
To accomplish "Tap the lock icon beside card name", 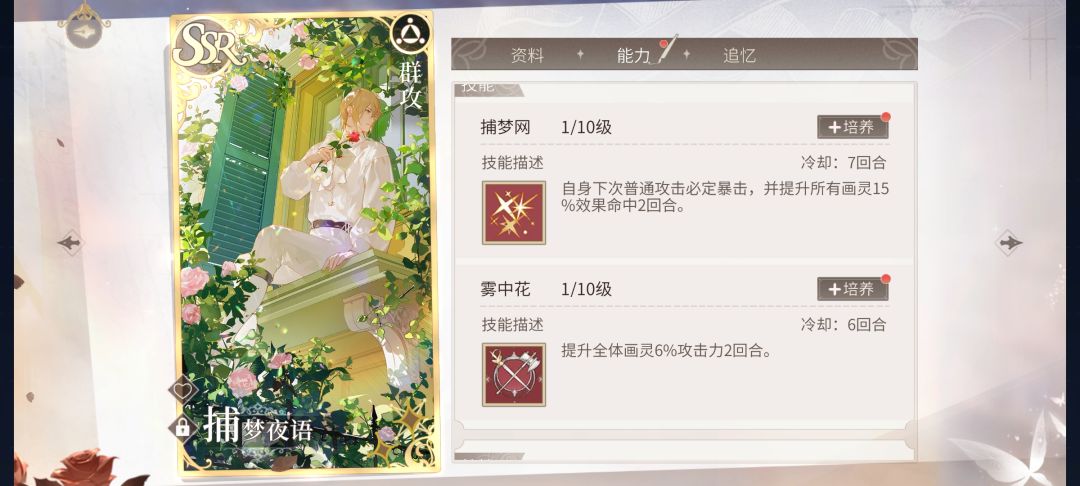I will coord(183,427).
